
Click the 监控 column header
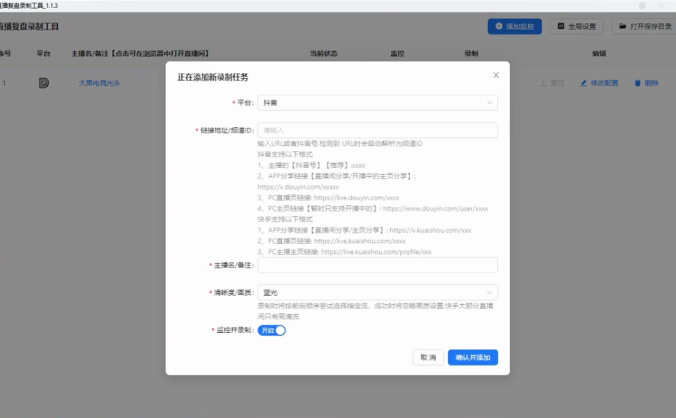(x=397, y=53)
